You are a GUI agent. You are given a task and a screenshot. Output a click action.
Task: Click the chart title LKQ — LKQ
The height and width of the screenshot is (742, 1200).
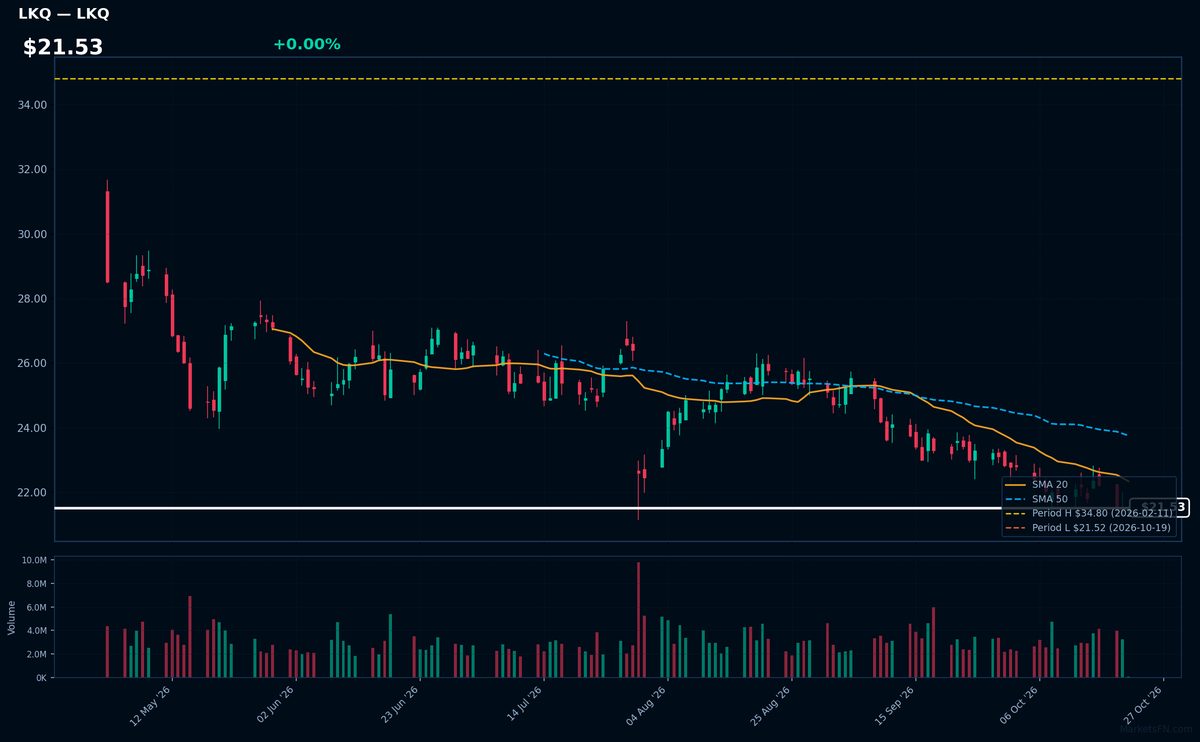pos(64,14)
